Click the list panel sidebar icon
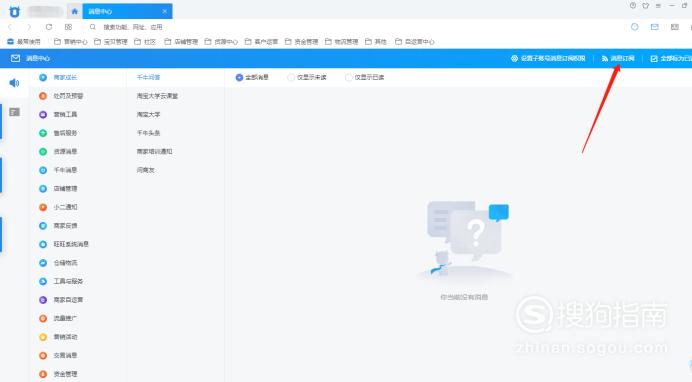The width and height of the screenshot is (692, 382). point(14,112)
